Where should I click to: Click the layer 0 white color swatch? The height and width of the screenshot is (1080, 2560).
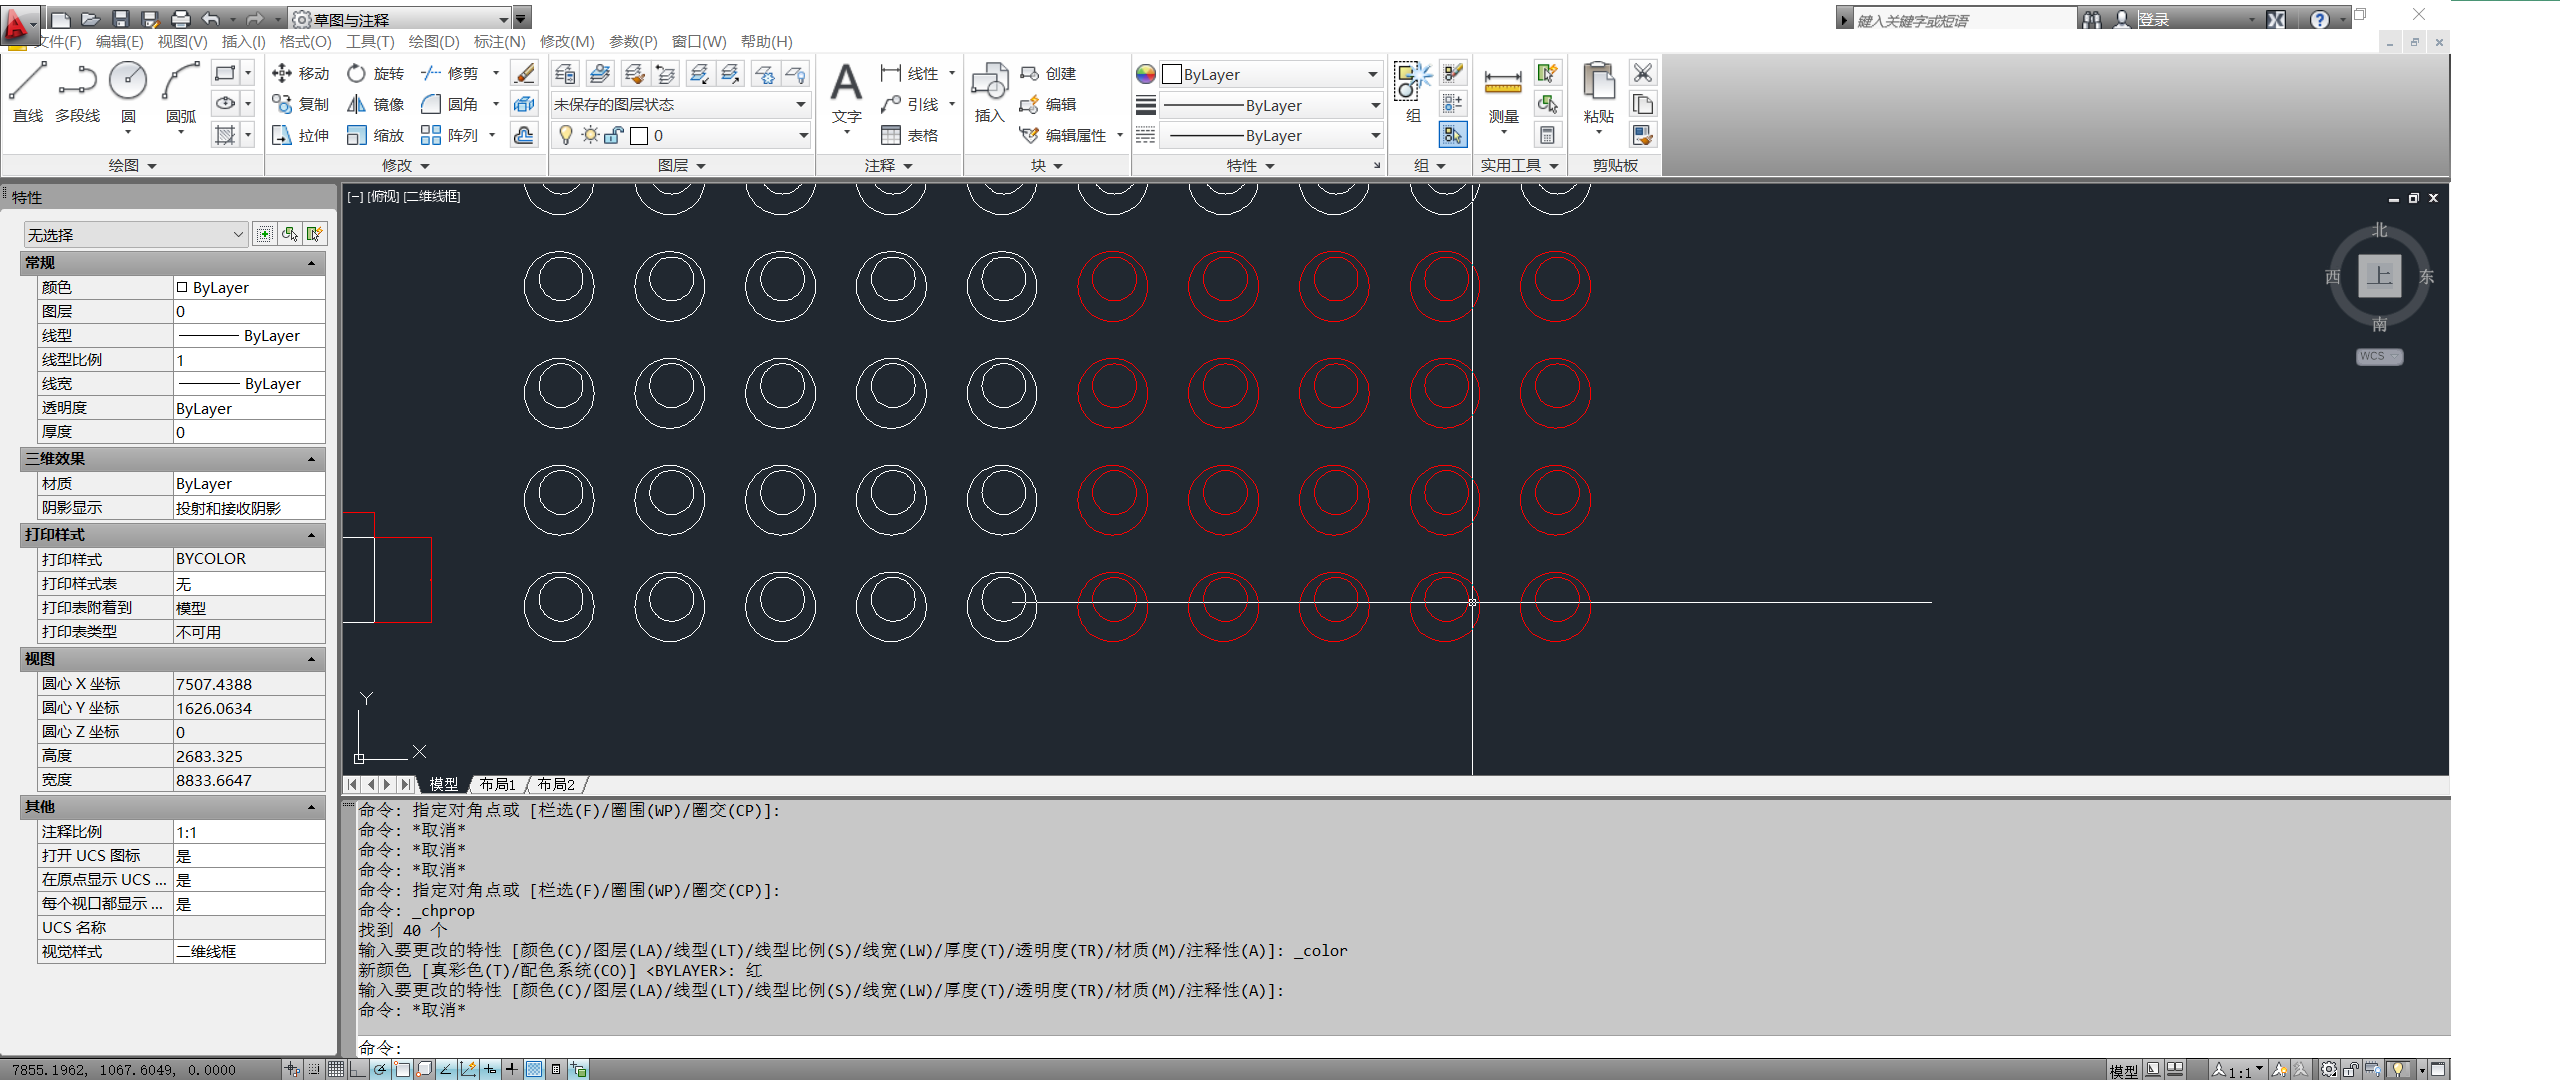[639, 136]
